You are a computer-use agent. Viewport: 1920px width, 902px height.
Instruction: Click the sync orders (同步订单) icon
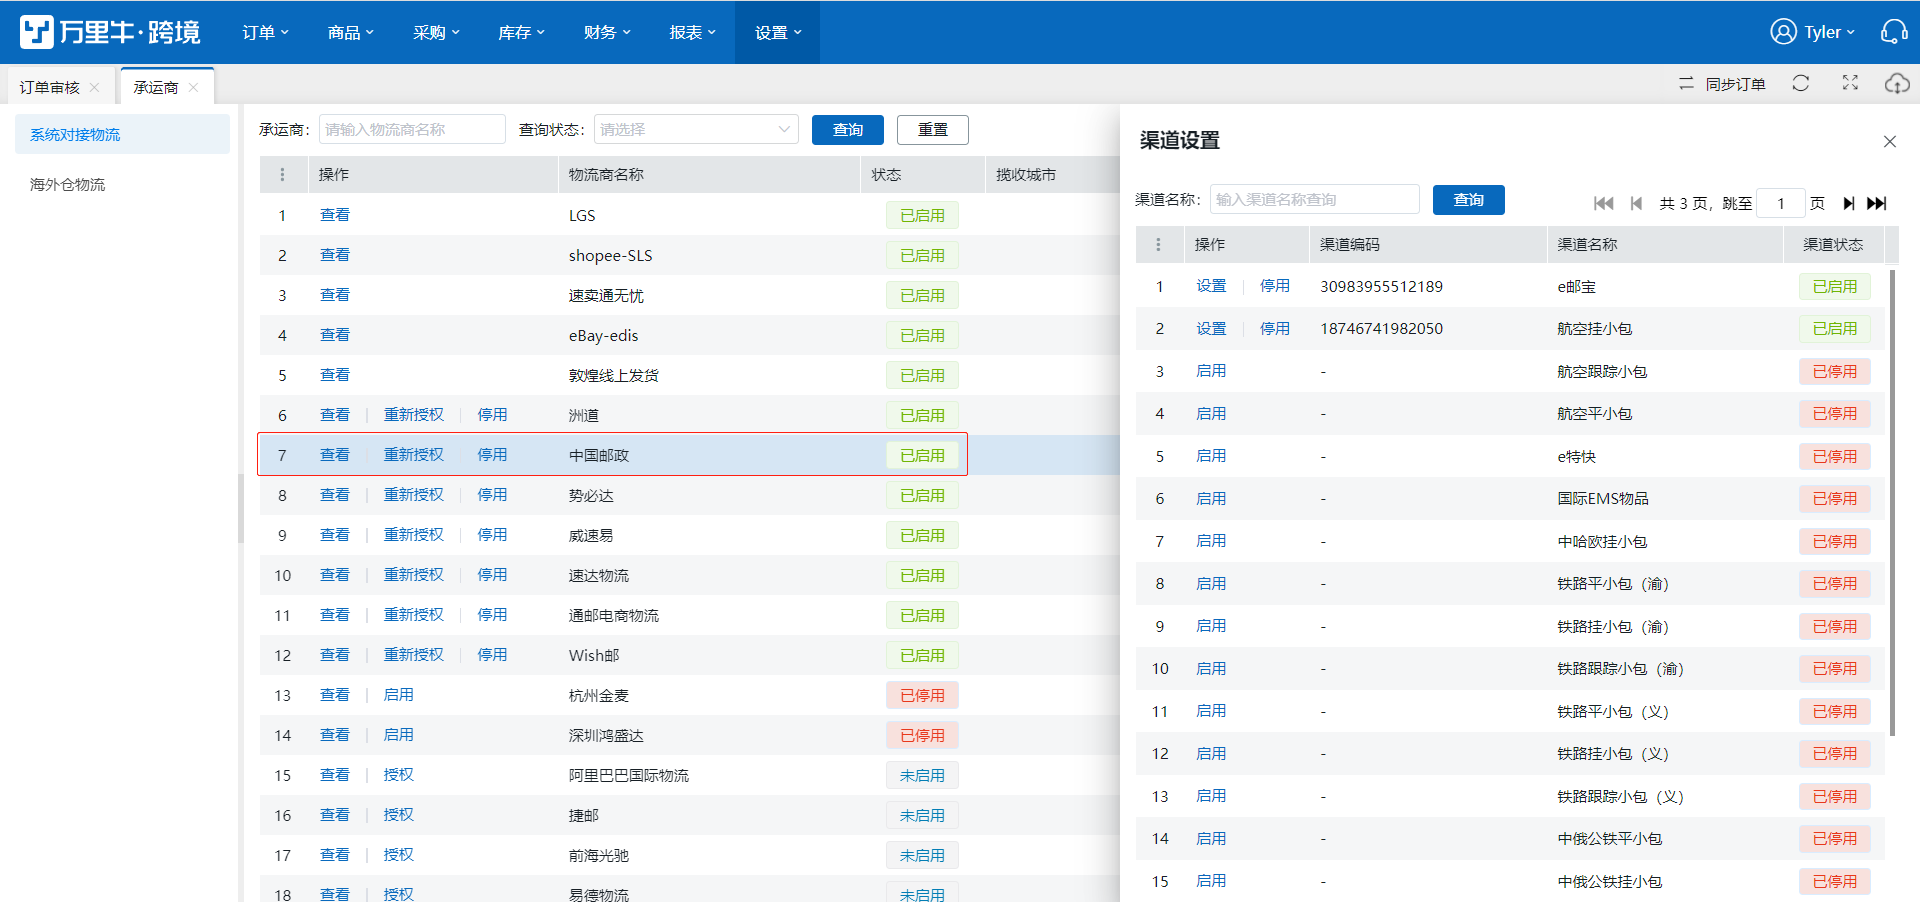tap(1686, 84)
